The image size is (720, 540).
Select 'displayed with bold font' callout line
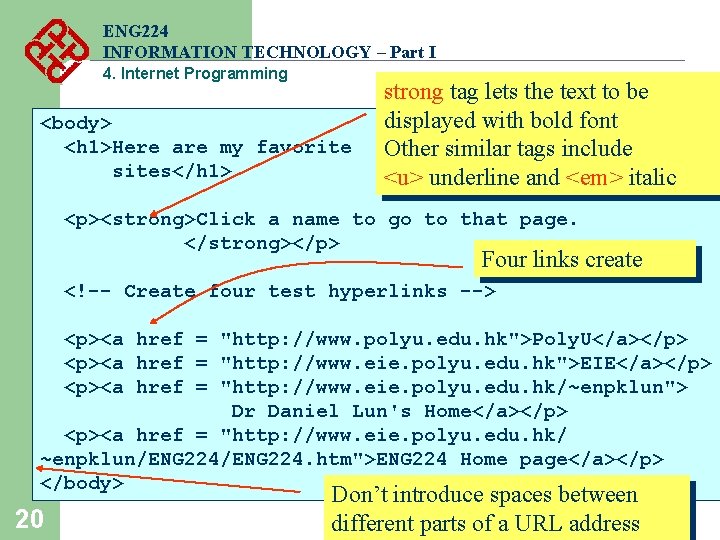click(501, 121)
